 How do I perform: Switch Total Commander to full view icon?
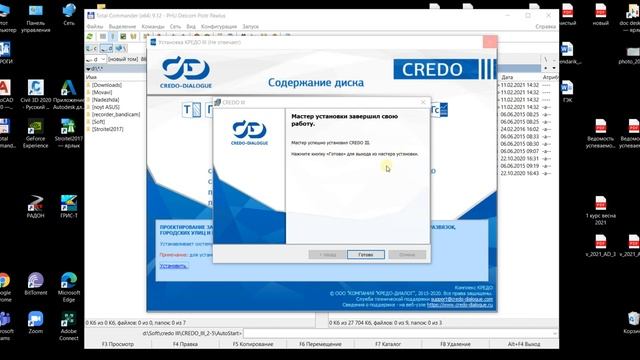113,36
